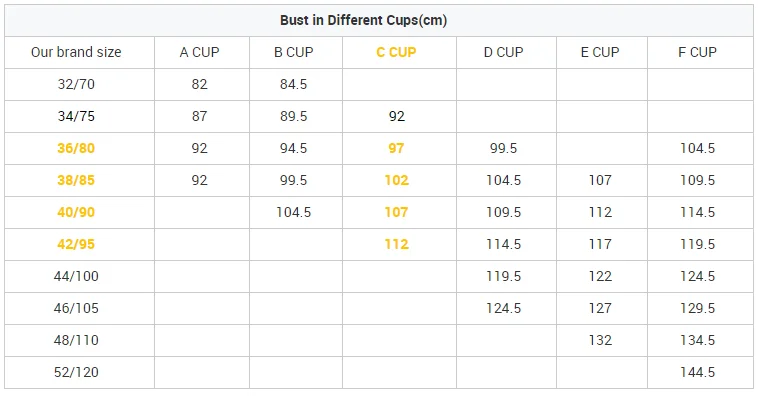Click the 84.5 value in B CUP column

294,84
